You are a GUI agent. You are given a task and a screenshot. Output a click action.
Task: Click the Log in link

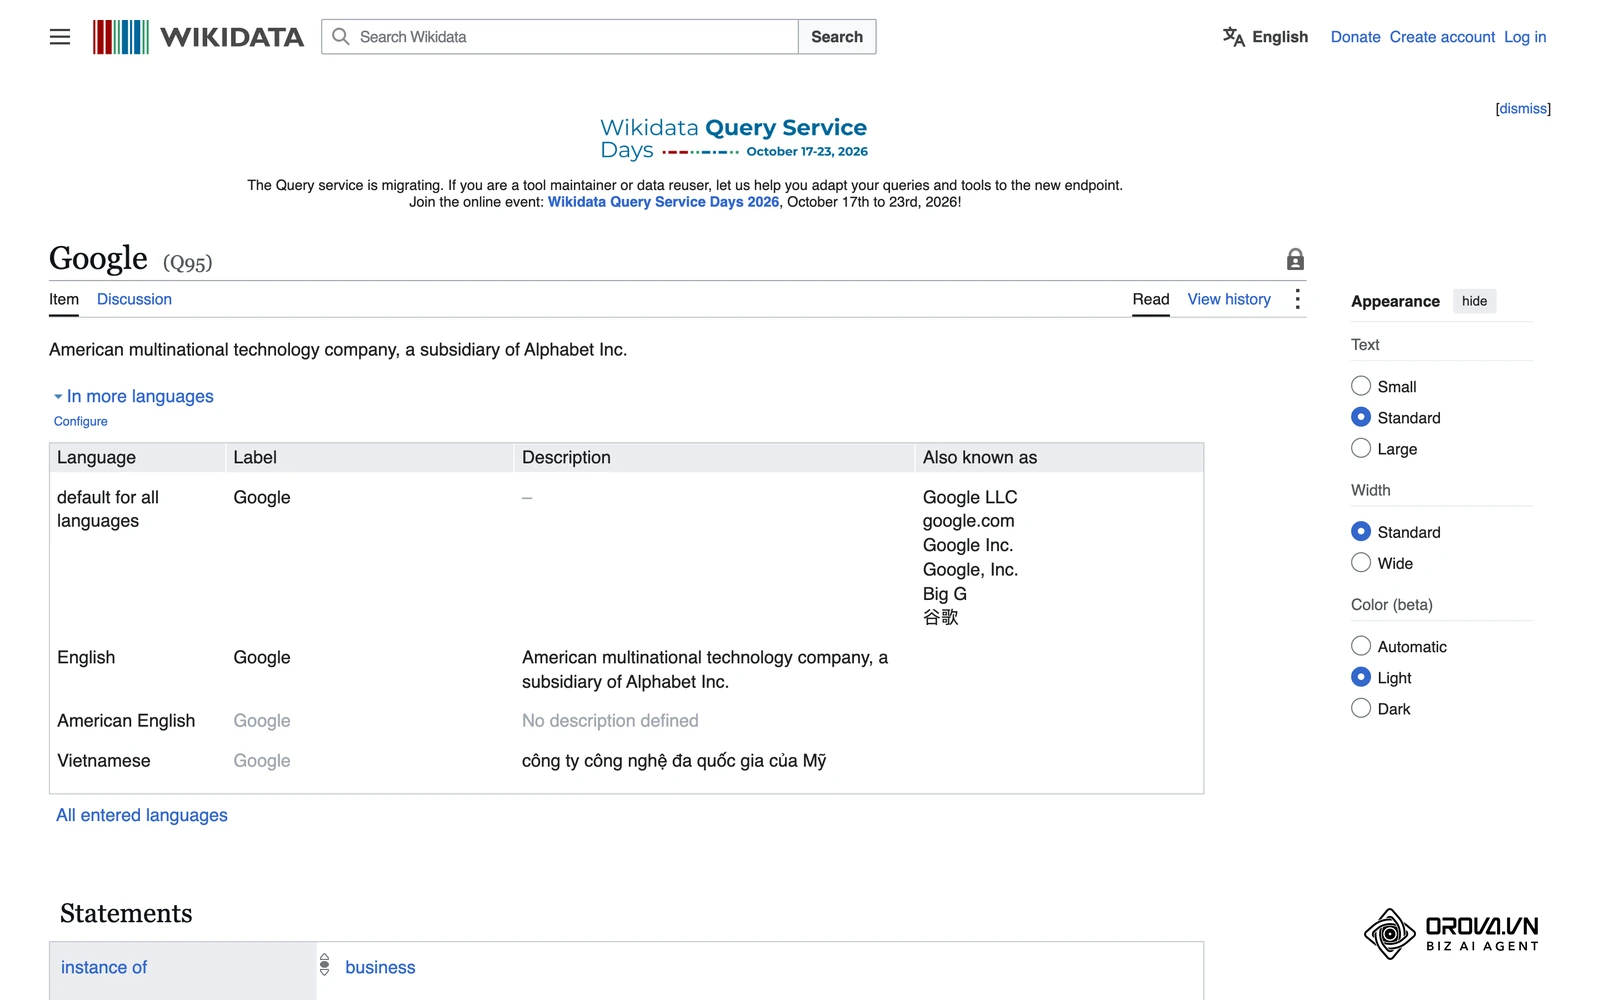(x=1525, y=37)
